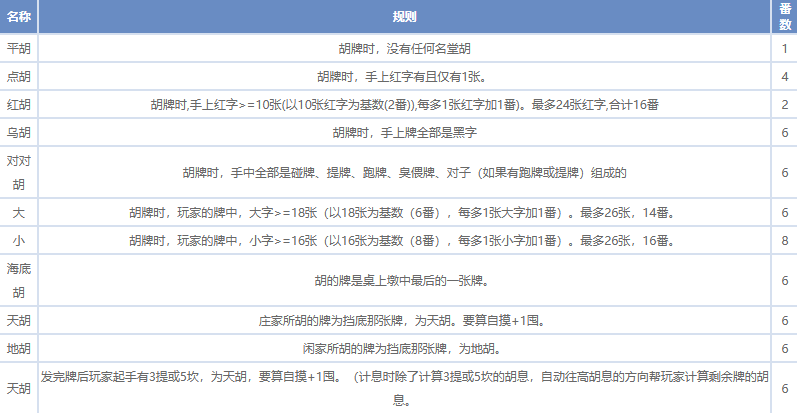Select the 红胡 name cell

click(18, 104)
